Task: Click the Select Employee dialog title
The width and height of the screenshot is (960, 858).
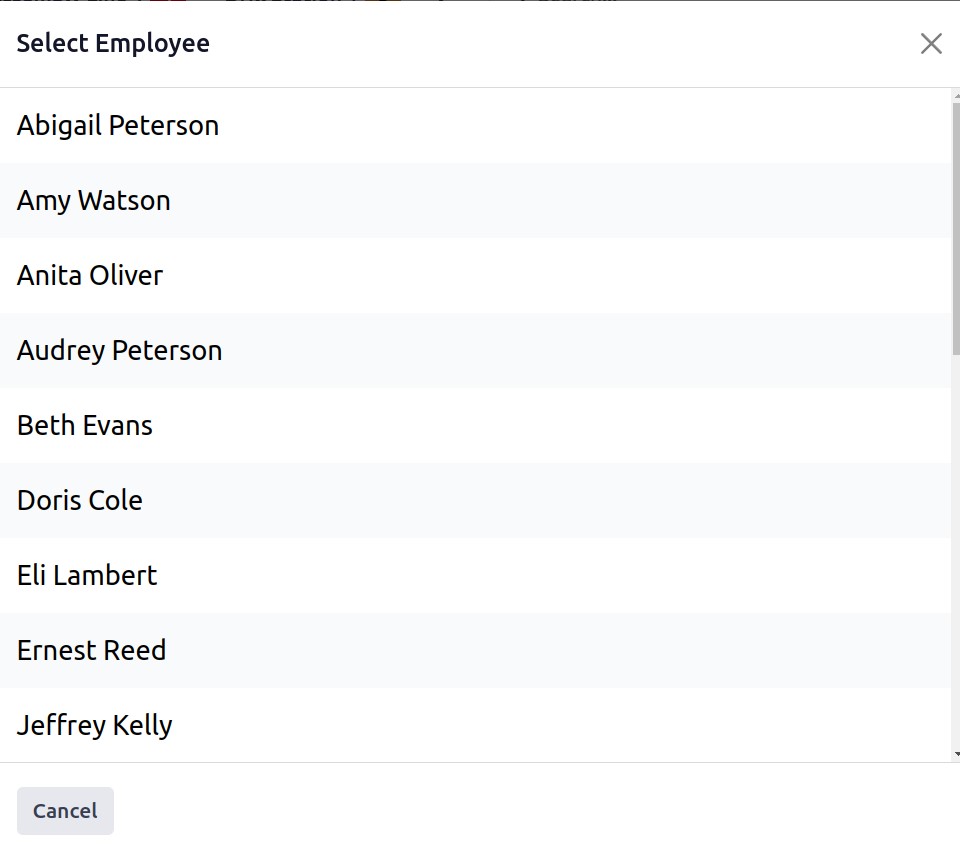Action: (x=113, y=43)
